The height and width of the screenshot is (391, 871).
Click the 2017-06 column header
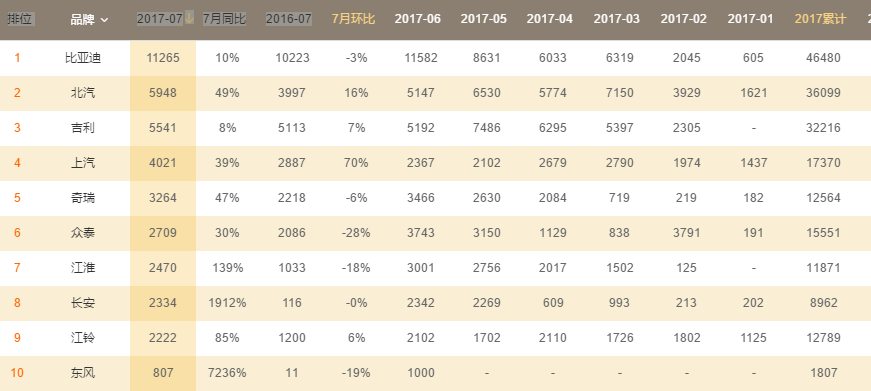point(418,19)
